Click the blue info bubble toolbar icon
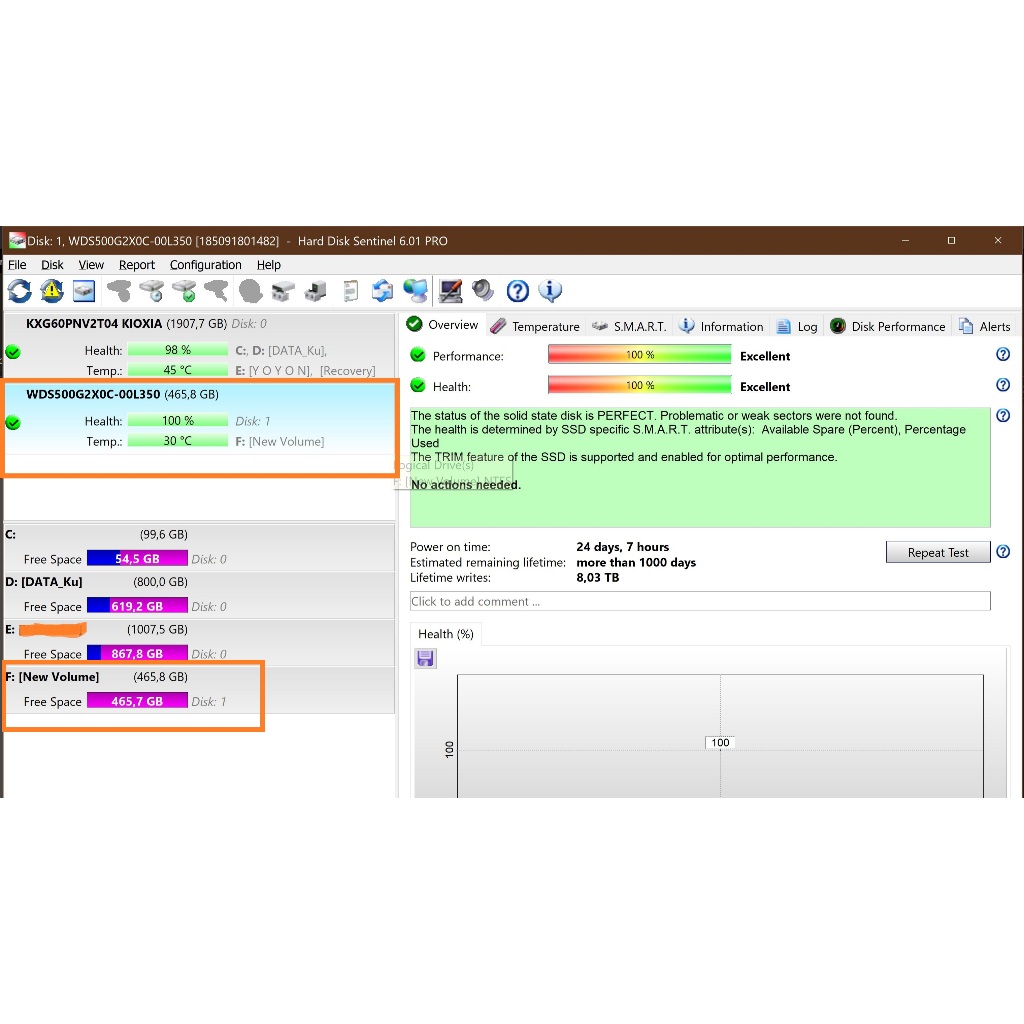Screen dimensions: 1024x1024 (550, 291)
